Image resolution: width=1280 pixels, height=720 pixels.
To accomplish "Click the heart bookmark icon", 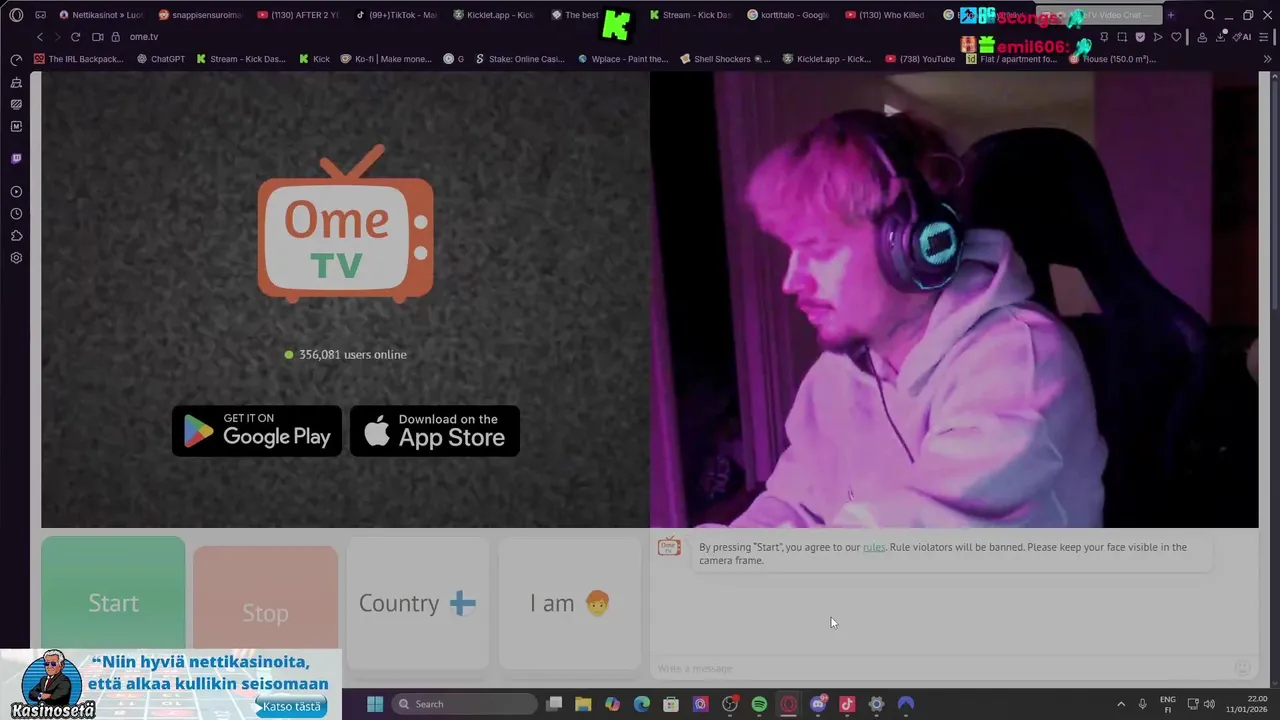I will tap(1176, 37).
